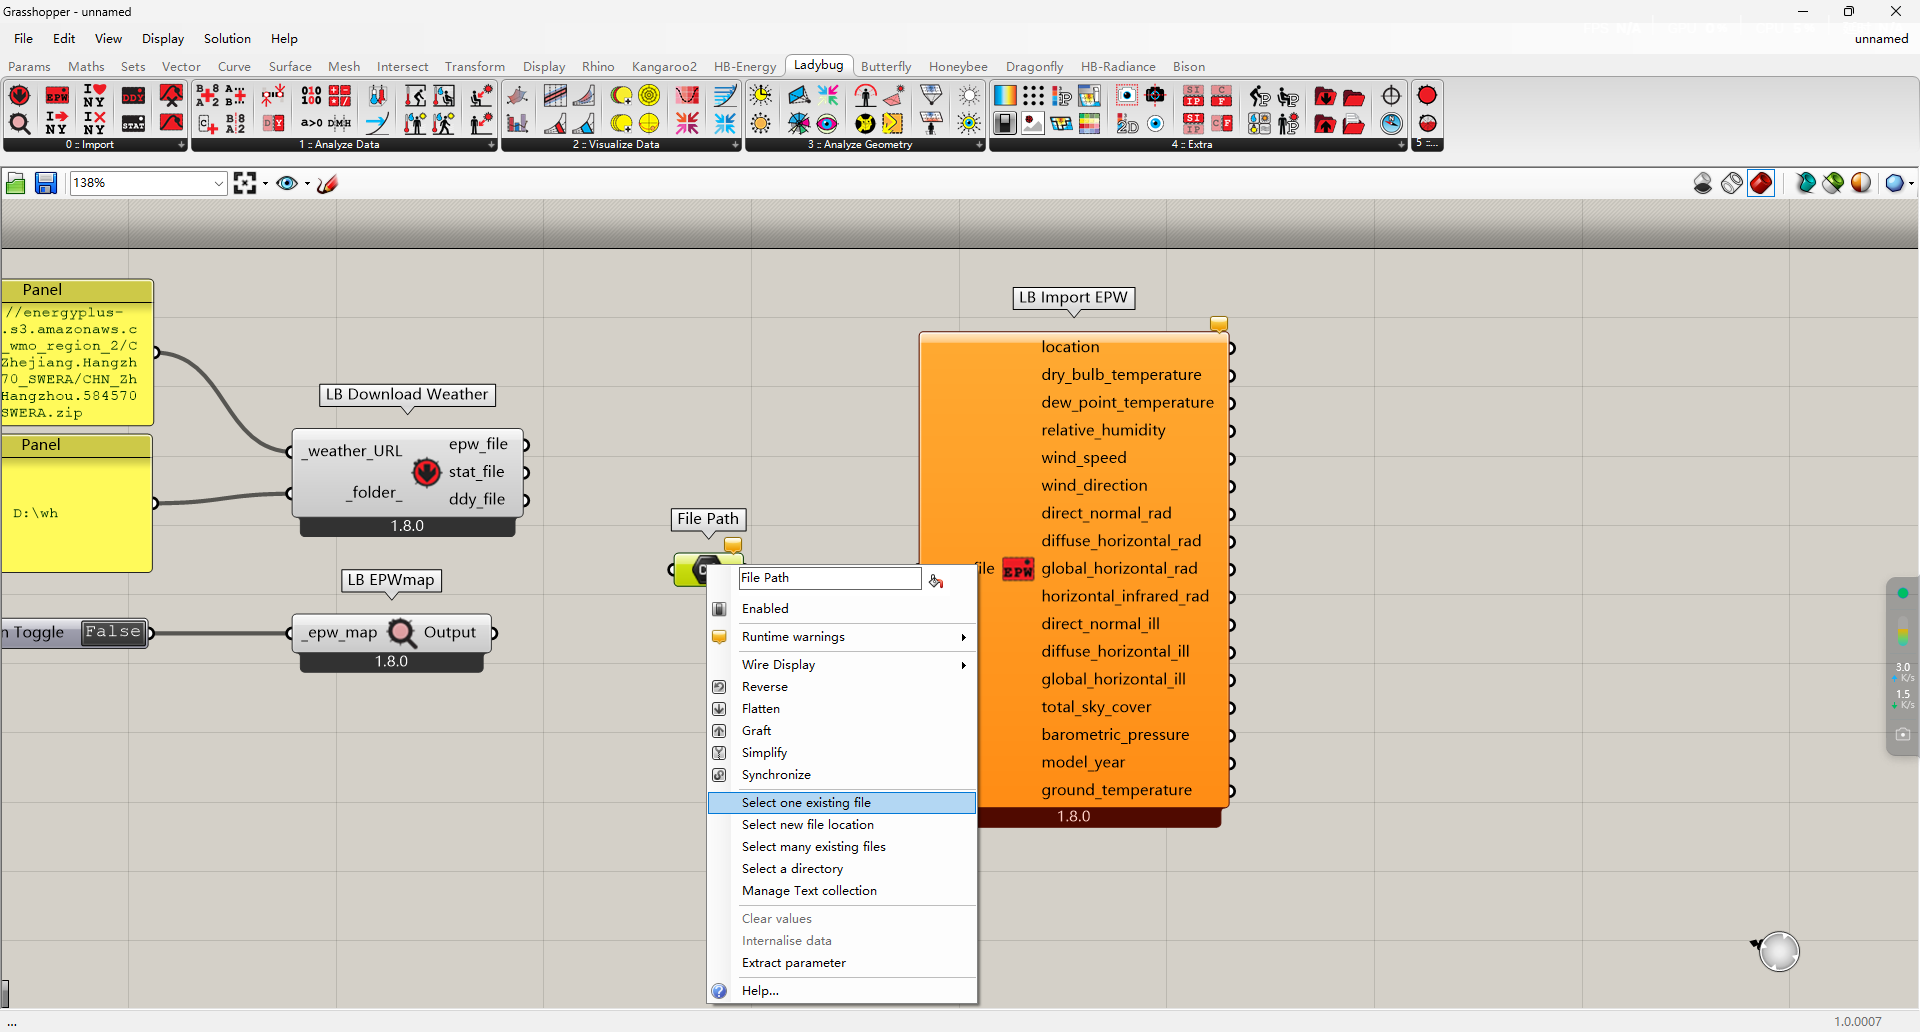Open the Wire Display submenu

pyautogui.click(x=842, y=665)
